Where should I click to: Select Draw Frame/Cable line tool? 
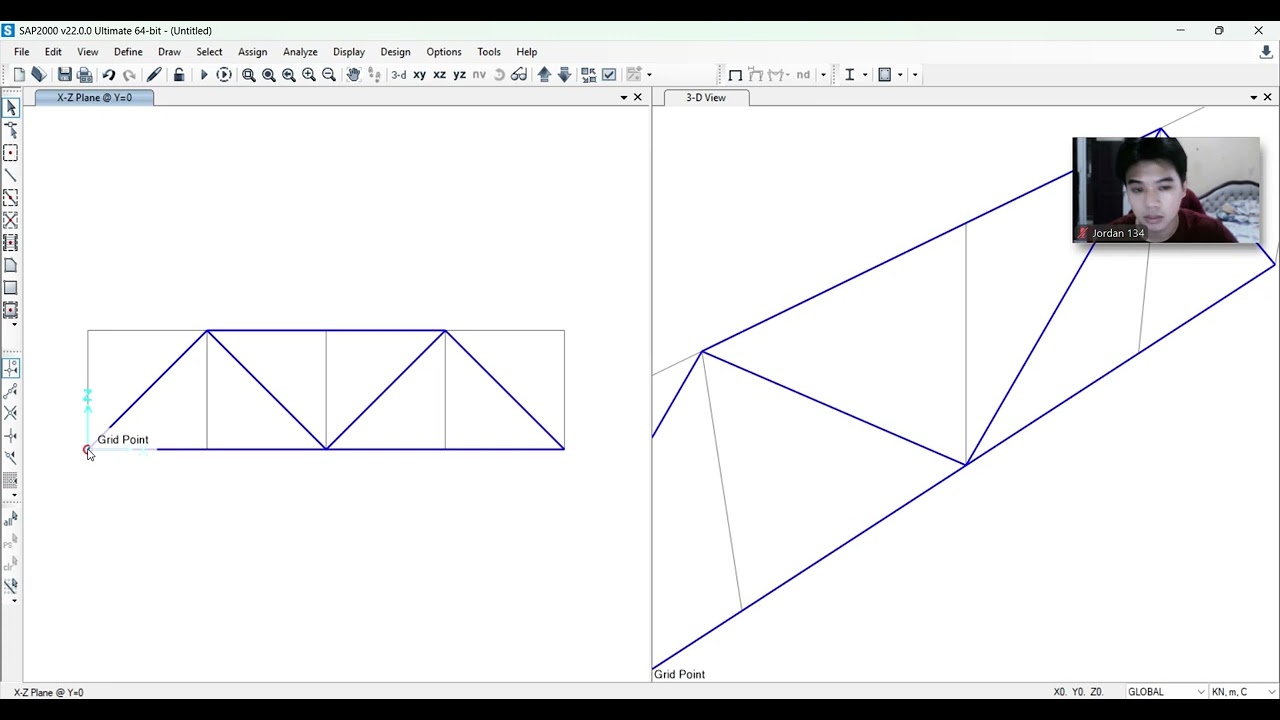pos(11,176)
